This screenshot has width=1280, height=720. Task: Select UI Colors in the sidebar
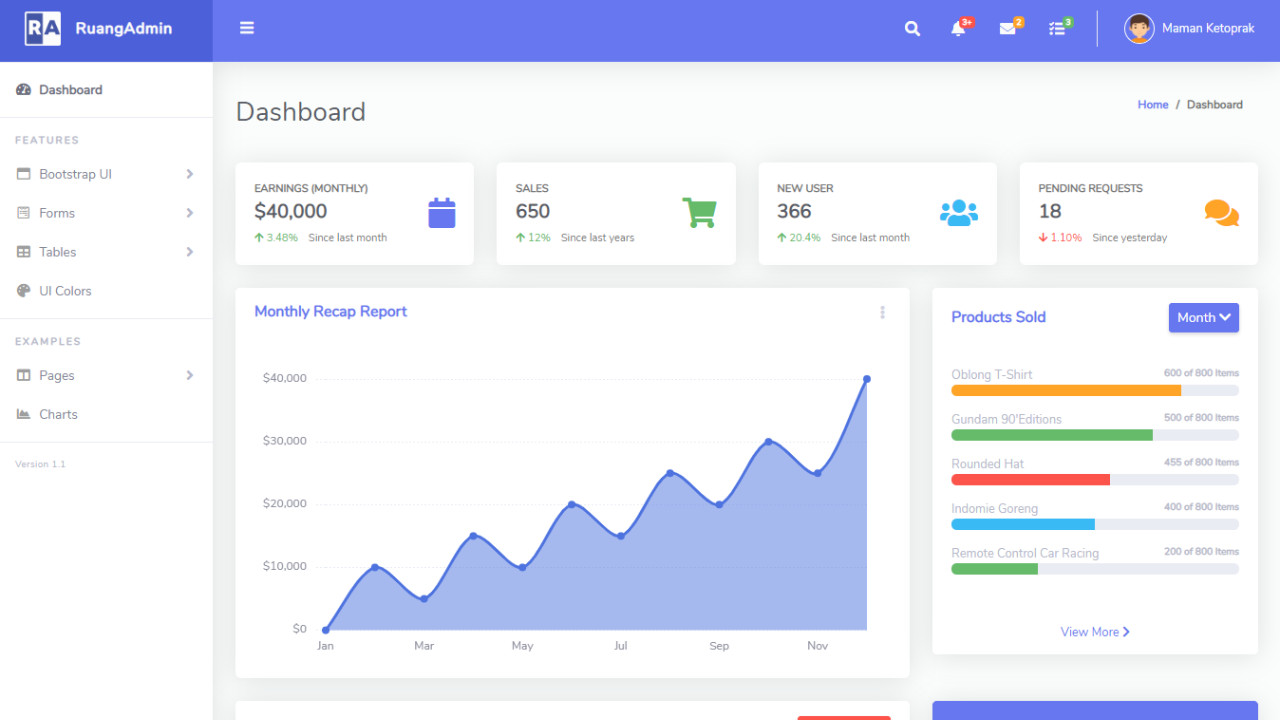[x=65, y=291]
